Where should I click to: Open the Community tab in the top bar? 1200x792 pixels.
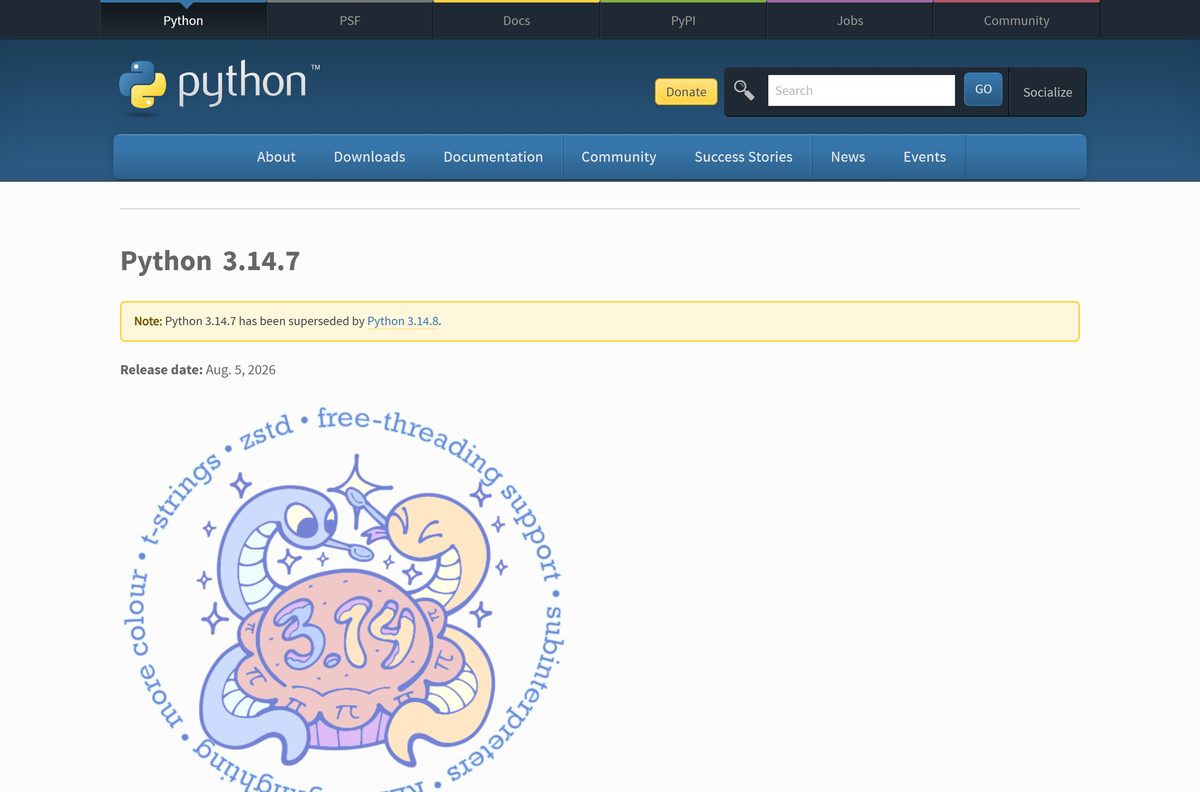[1016, 20]
